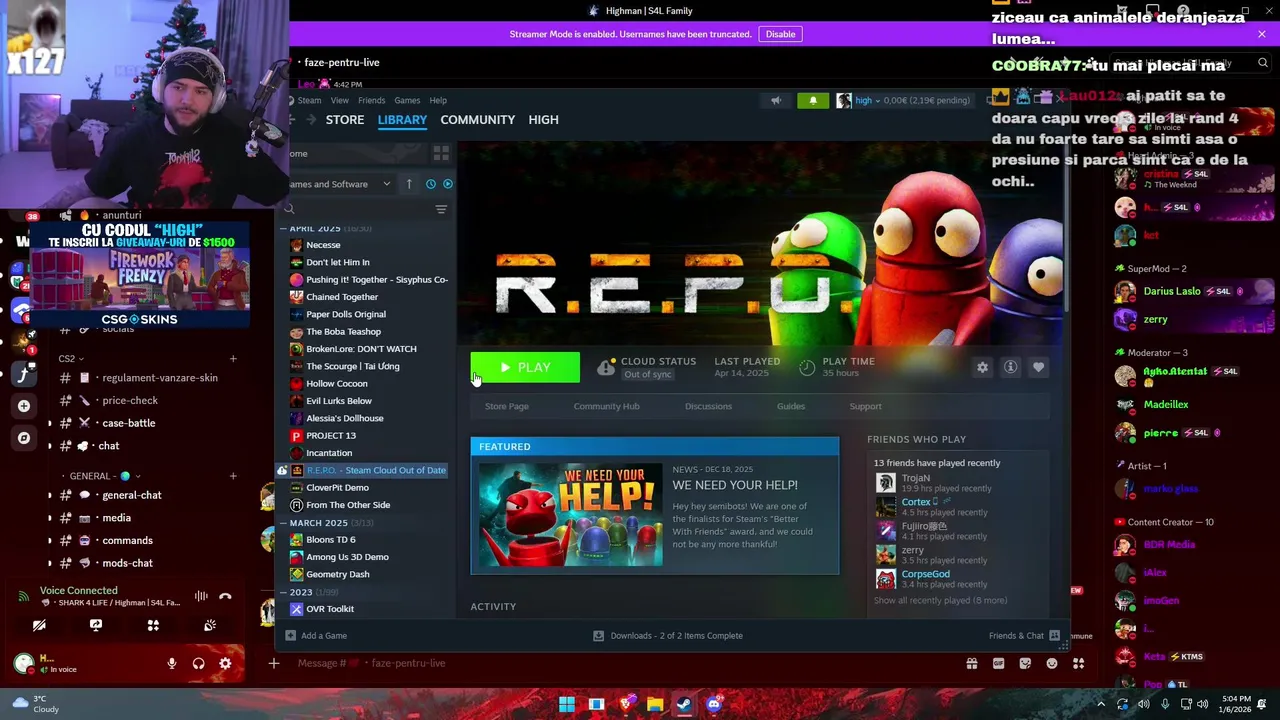Open We Need Your Help news thumbnail
This screenshot has height=720, width=1280.
[570, 515]
